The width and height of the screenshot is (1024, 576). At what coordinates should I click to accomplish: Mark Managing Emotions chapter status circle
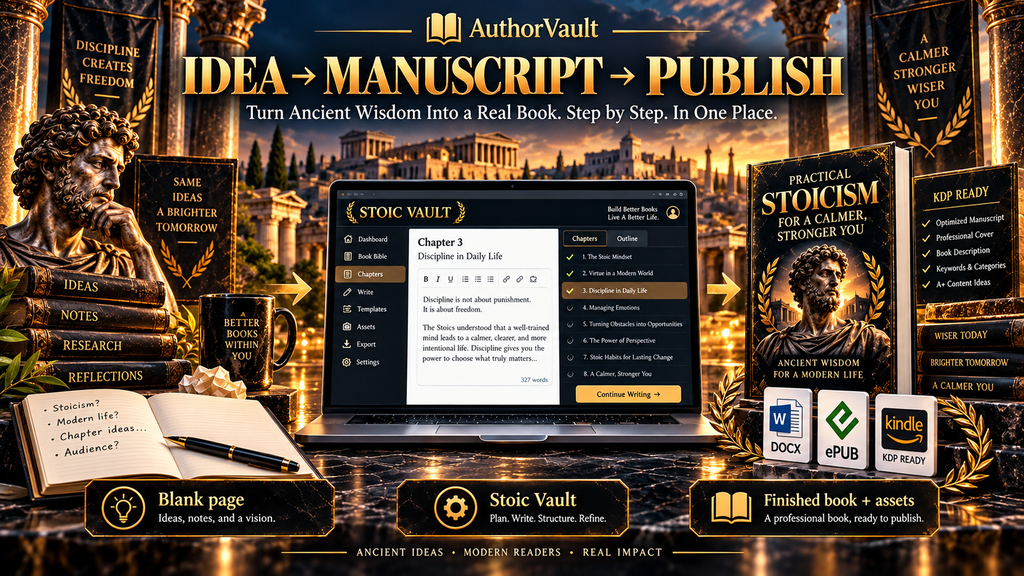(x=570, y=308)
